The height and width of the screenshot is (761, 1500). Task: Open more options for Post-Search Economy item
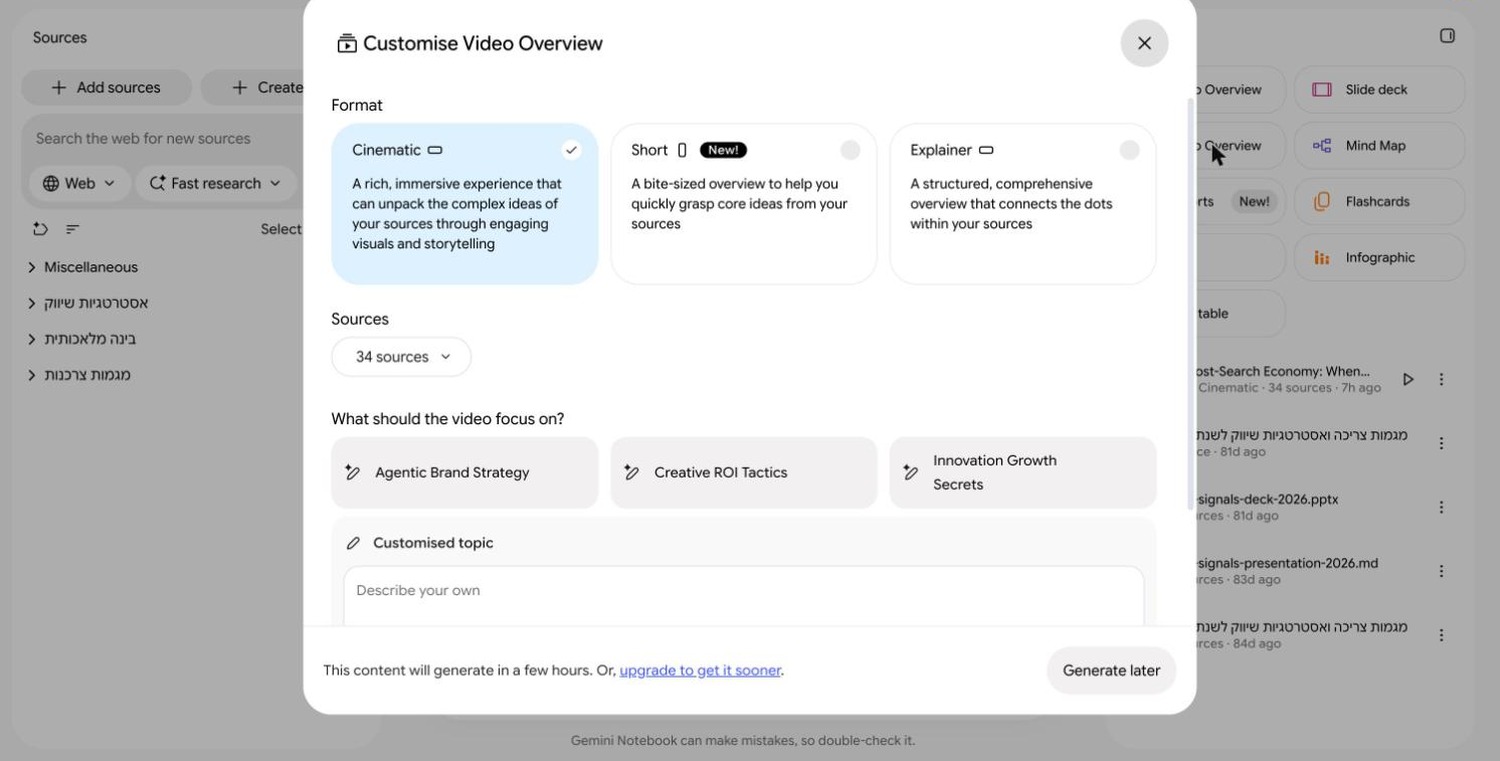click(1441, 379)
